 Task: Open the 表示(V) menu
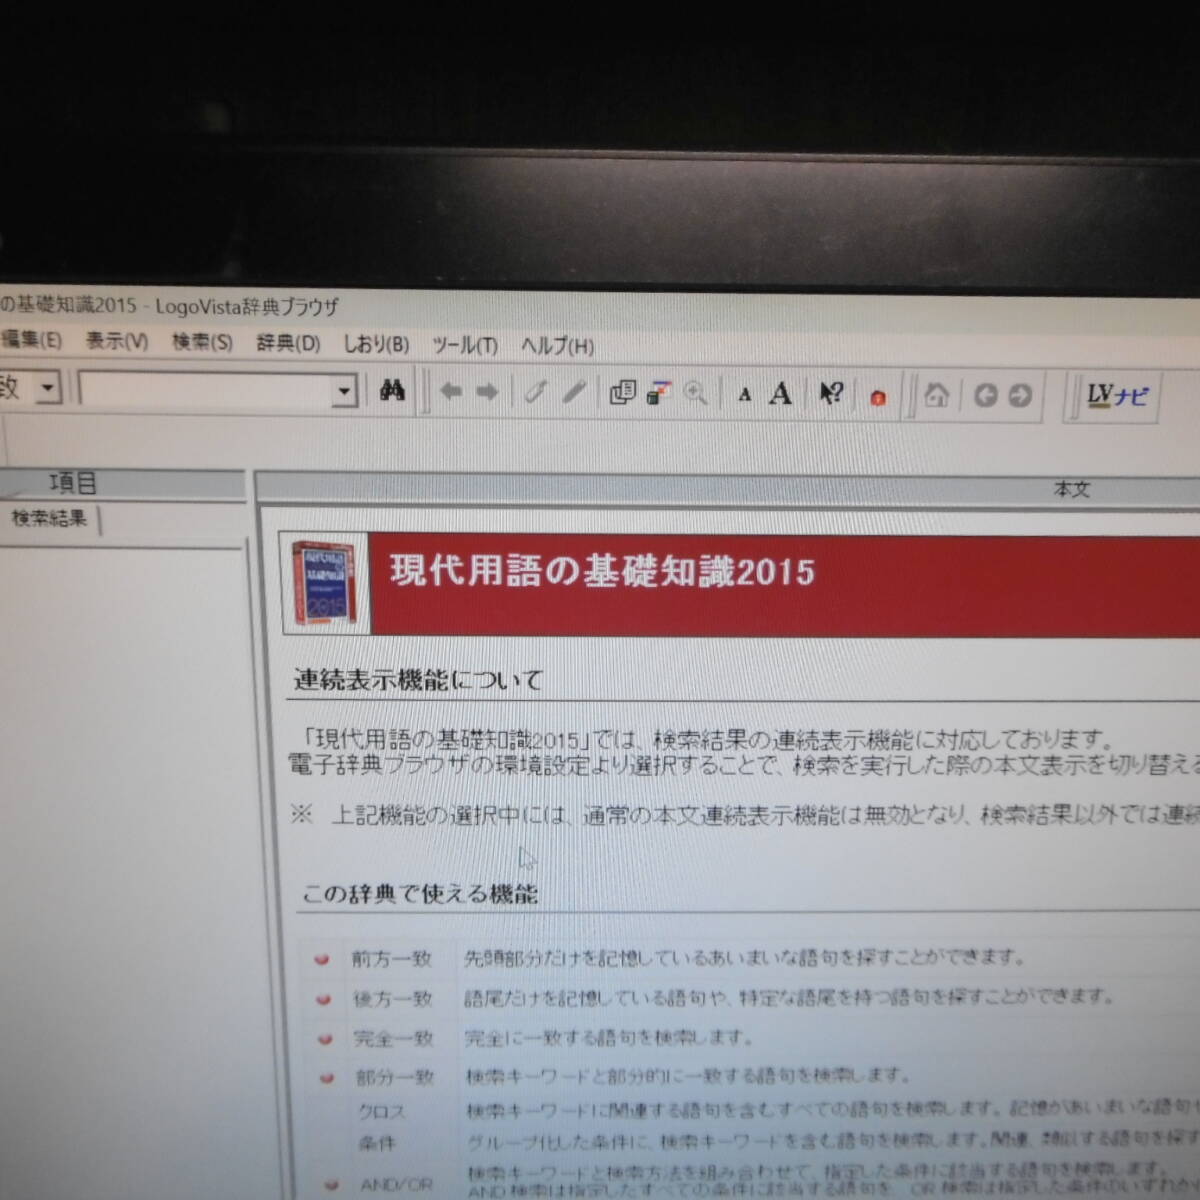pos(116,342)
